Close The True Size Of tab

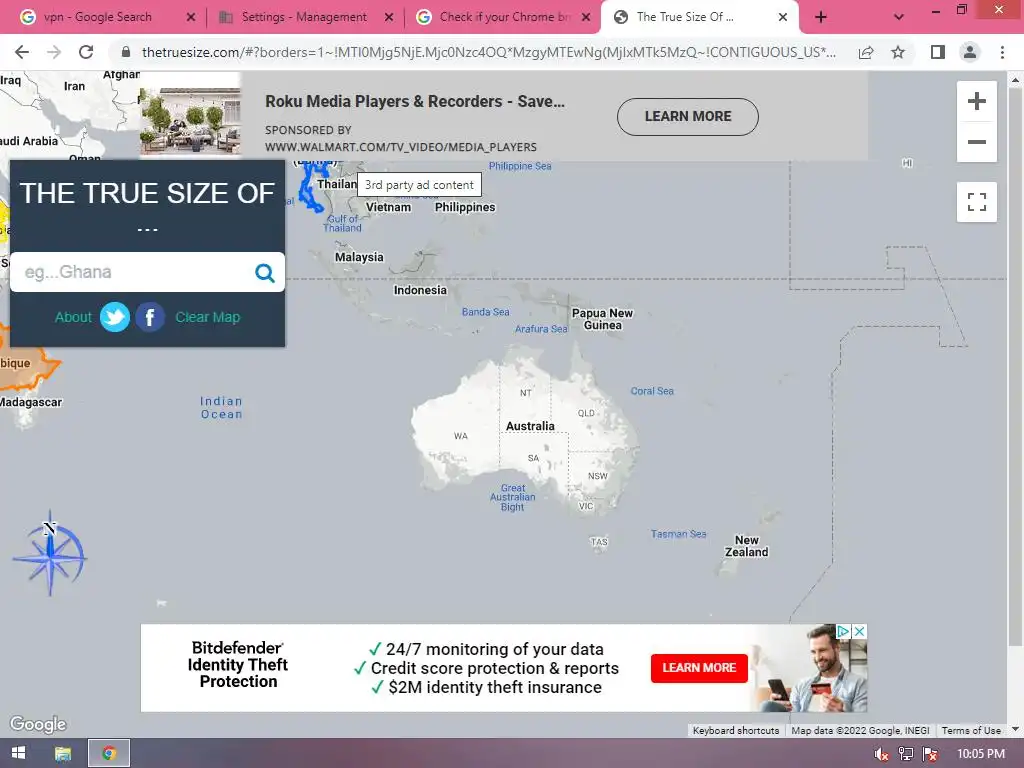click(x=782, y=17)
